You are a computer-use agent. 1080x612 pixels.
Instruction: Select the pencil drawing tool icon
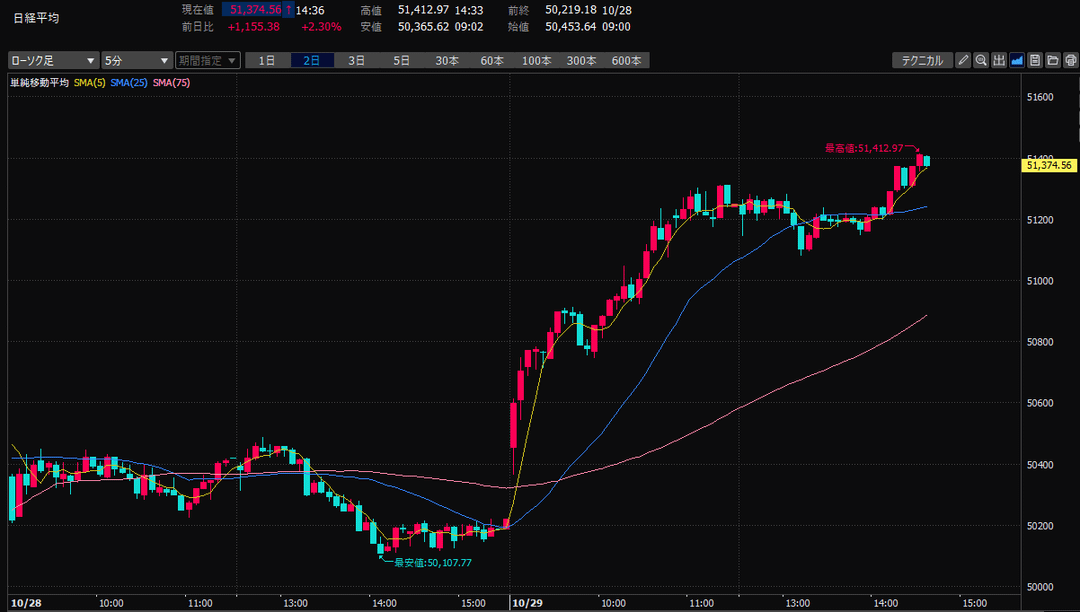point(963,60)
